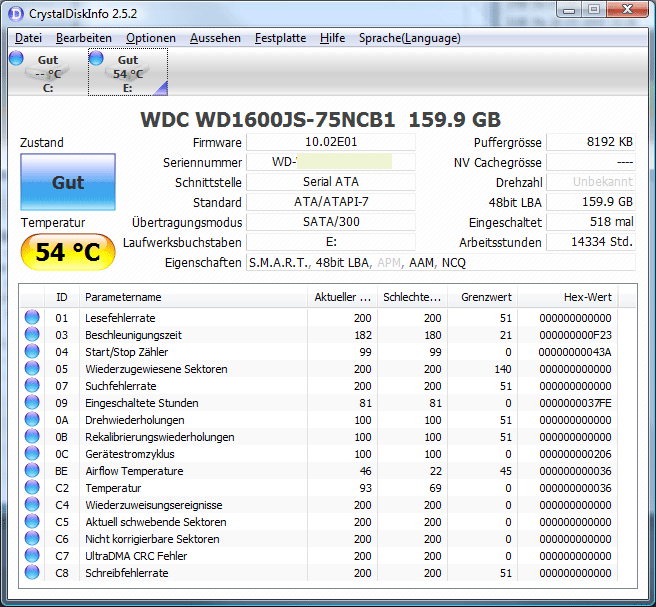Click the 48bit LBA value 159.9 GB
The width and height of the screenshot is (656, 607).
pyautogui.click(x=591, y=202)
